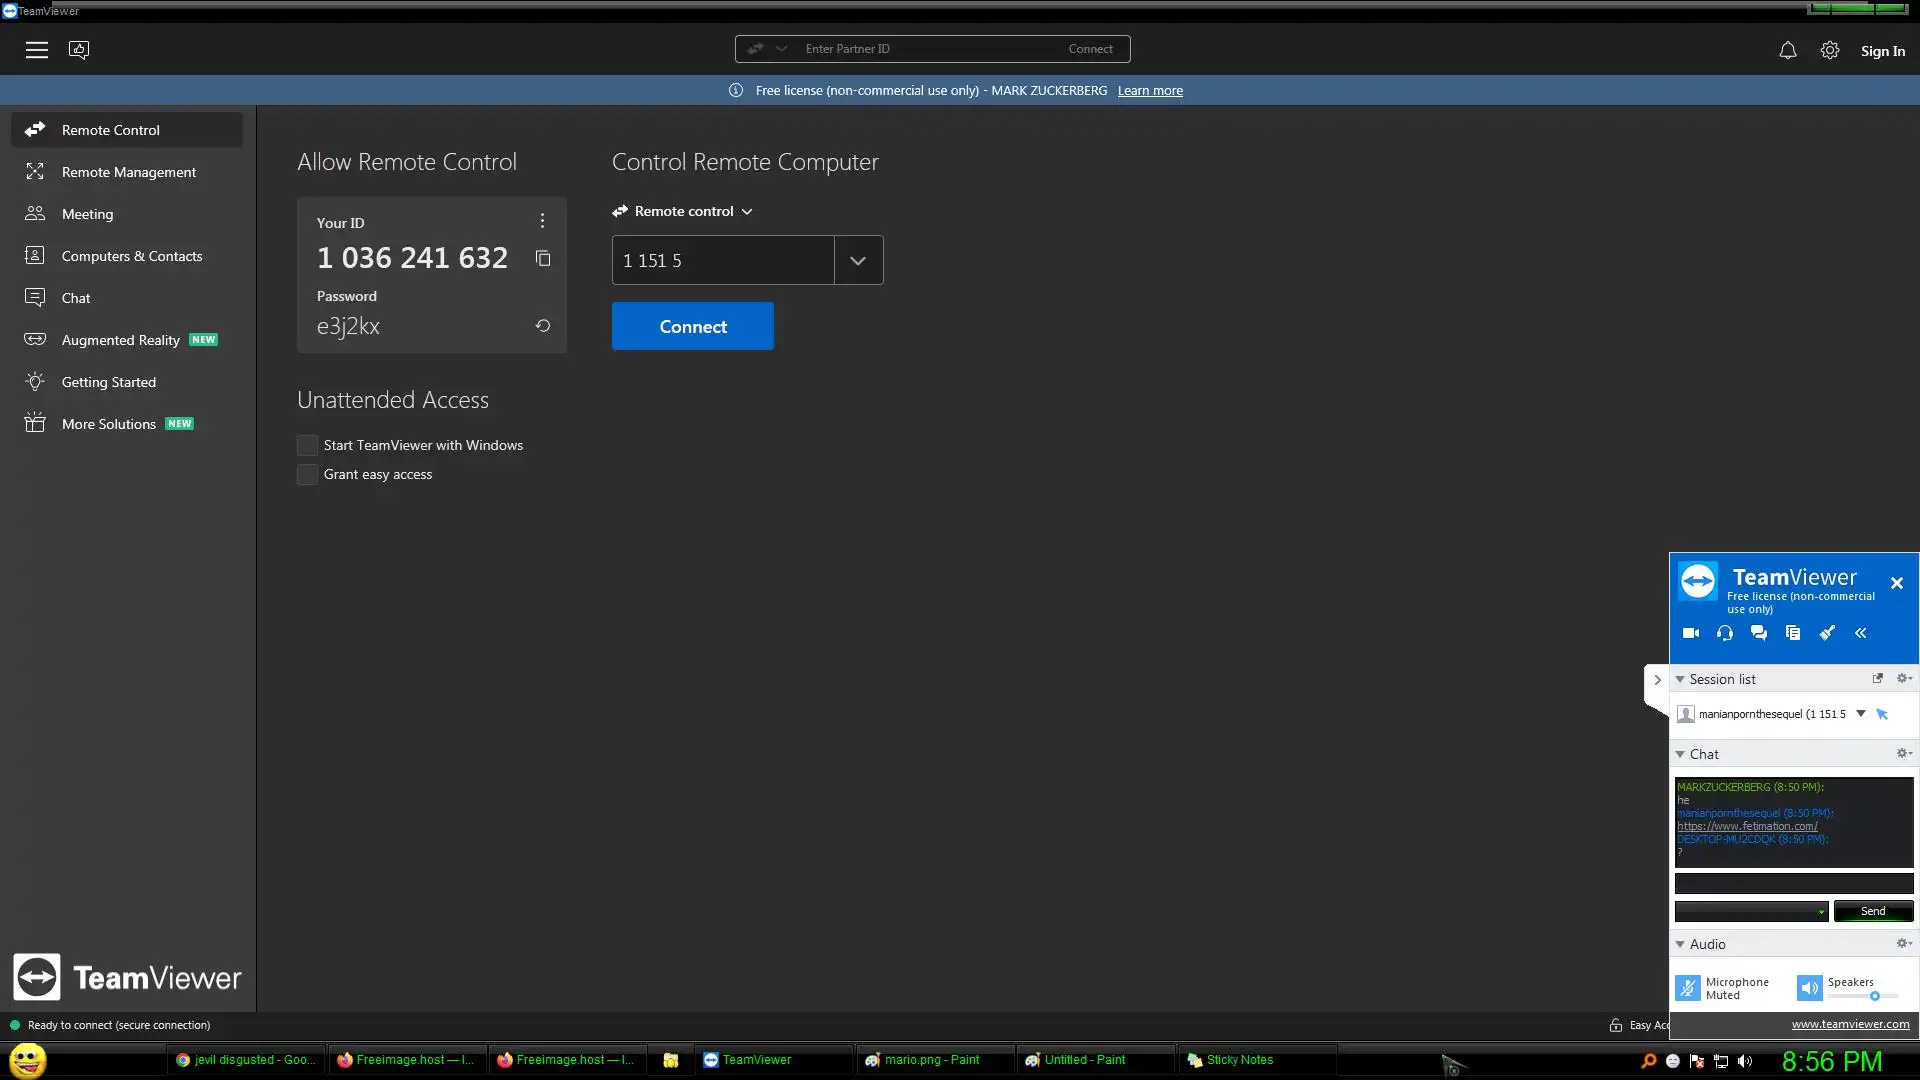
Task: Click file box icon in session panel
Action: [x=1793, y=633]
